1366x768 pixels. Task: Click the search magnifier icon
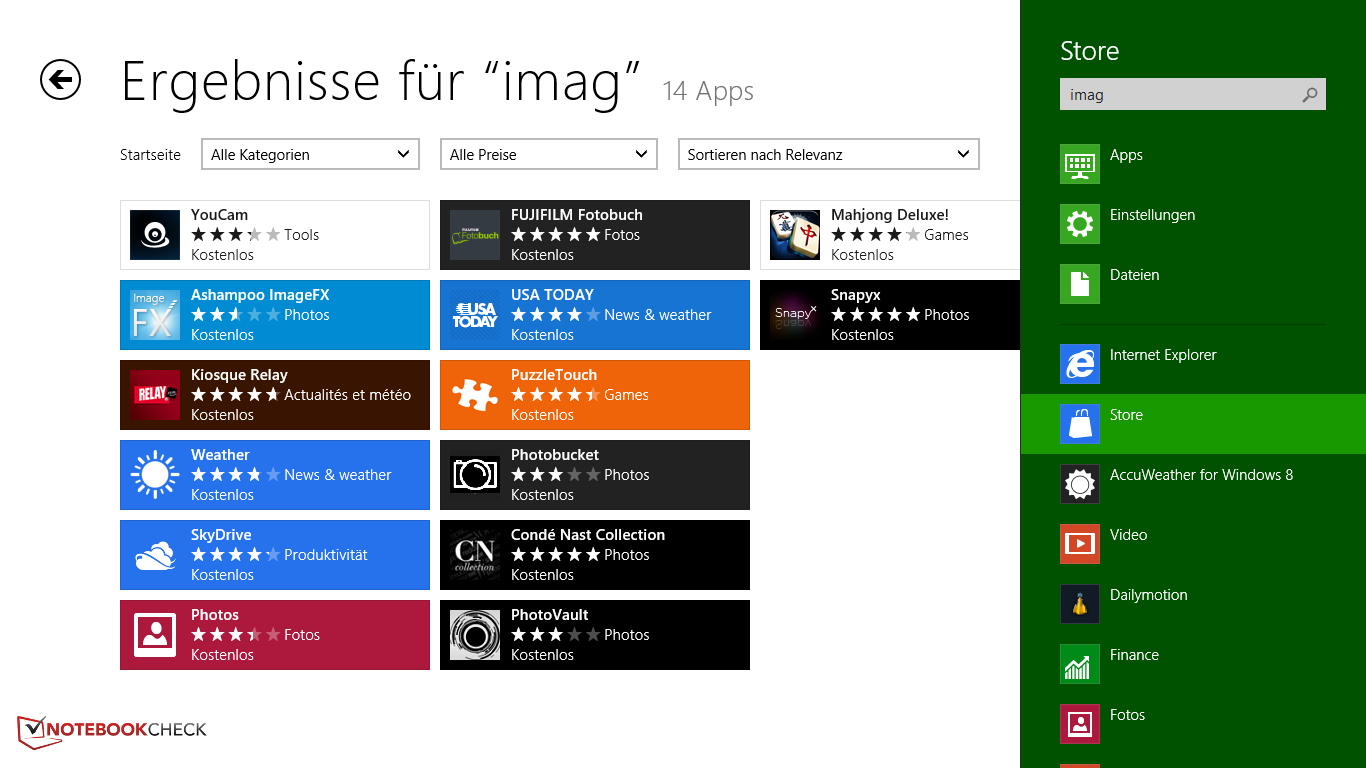click(1310, 95)
